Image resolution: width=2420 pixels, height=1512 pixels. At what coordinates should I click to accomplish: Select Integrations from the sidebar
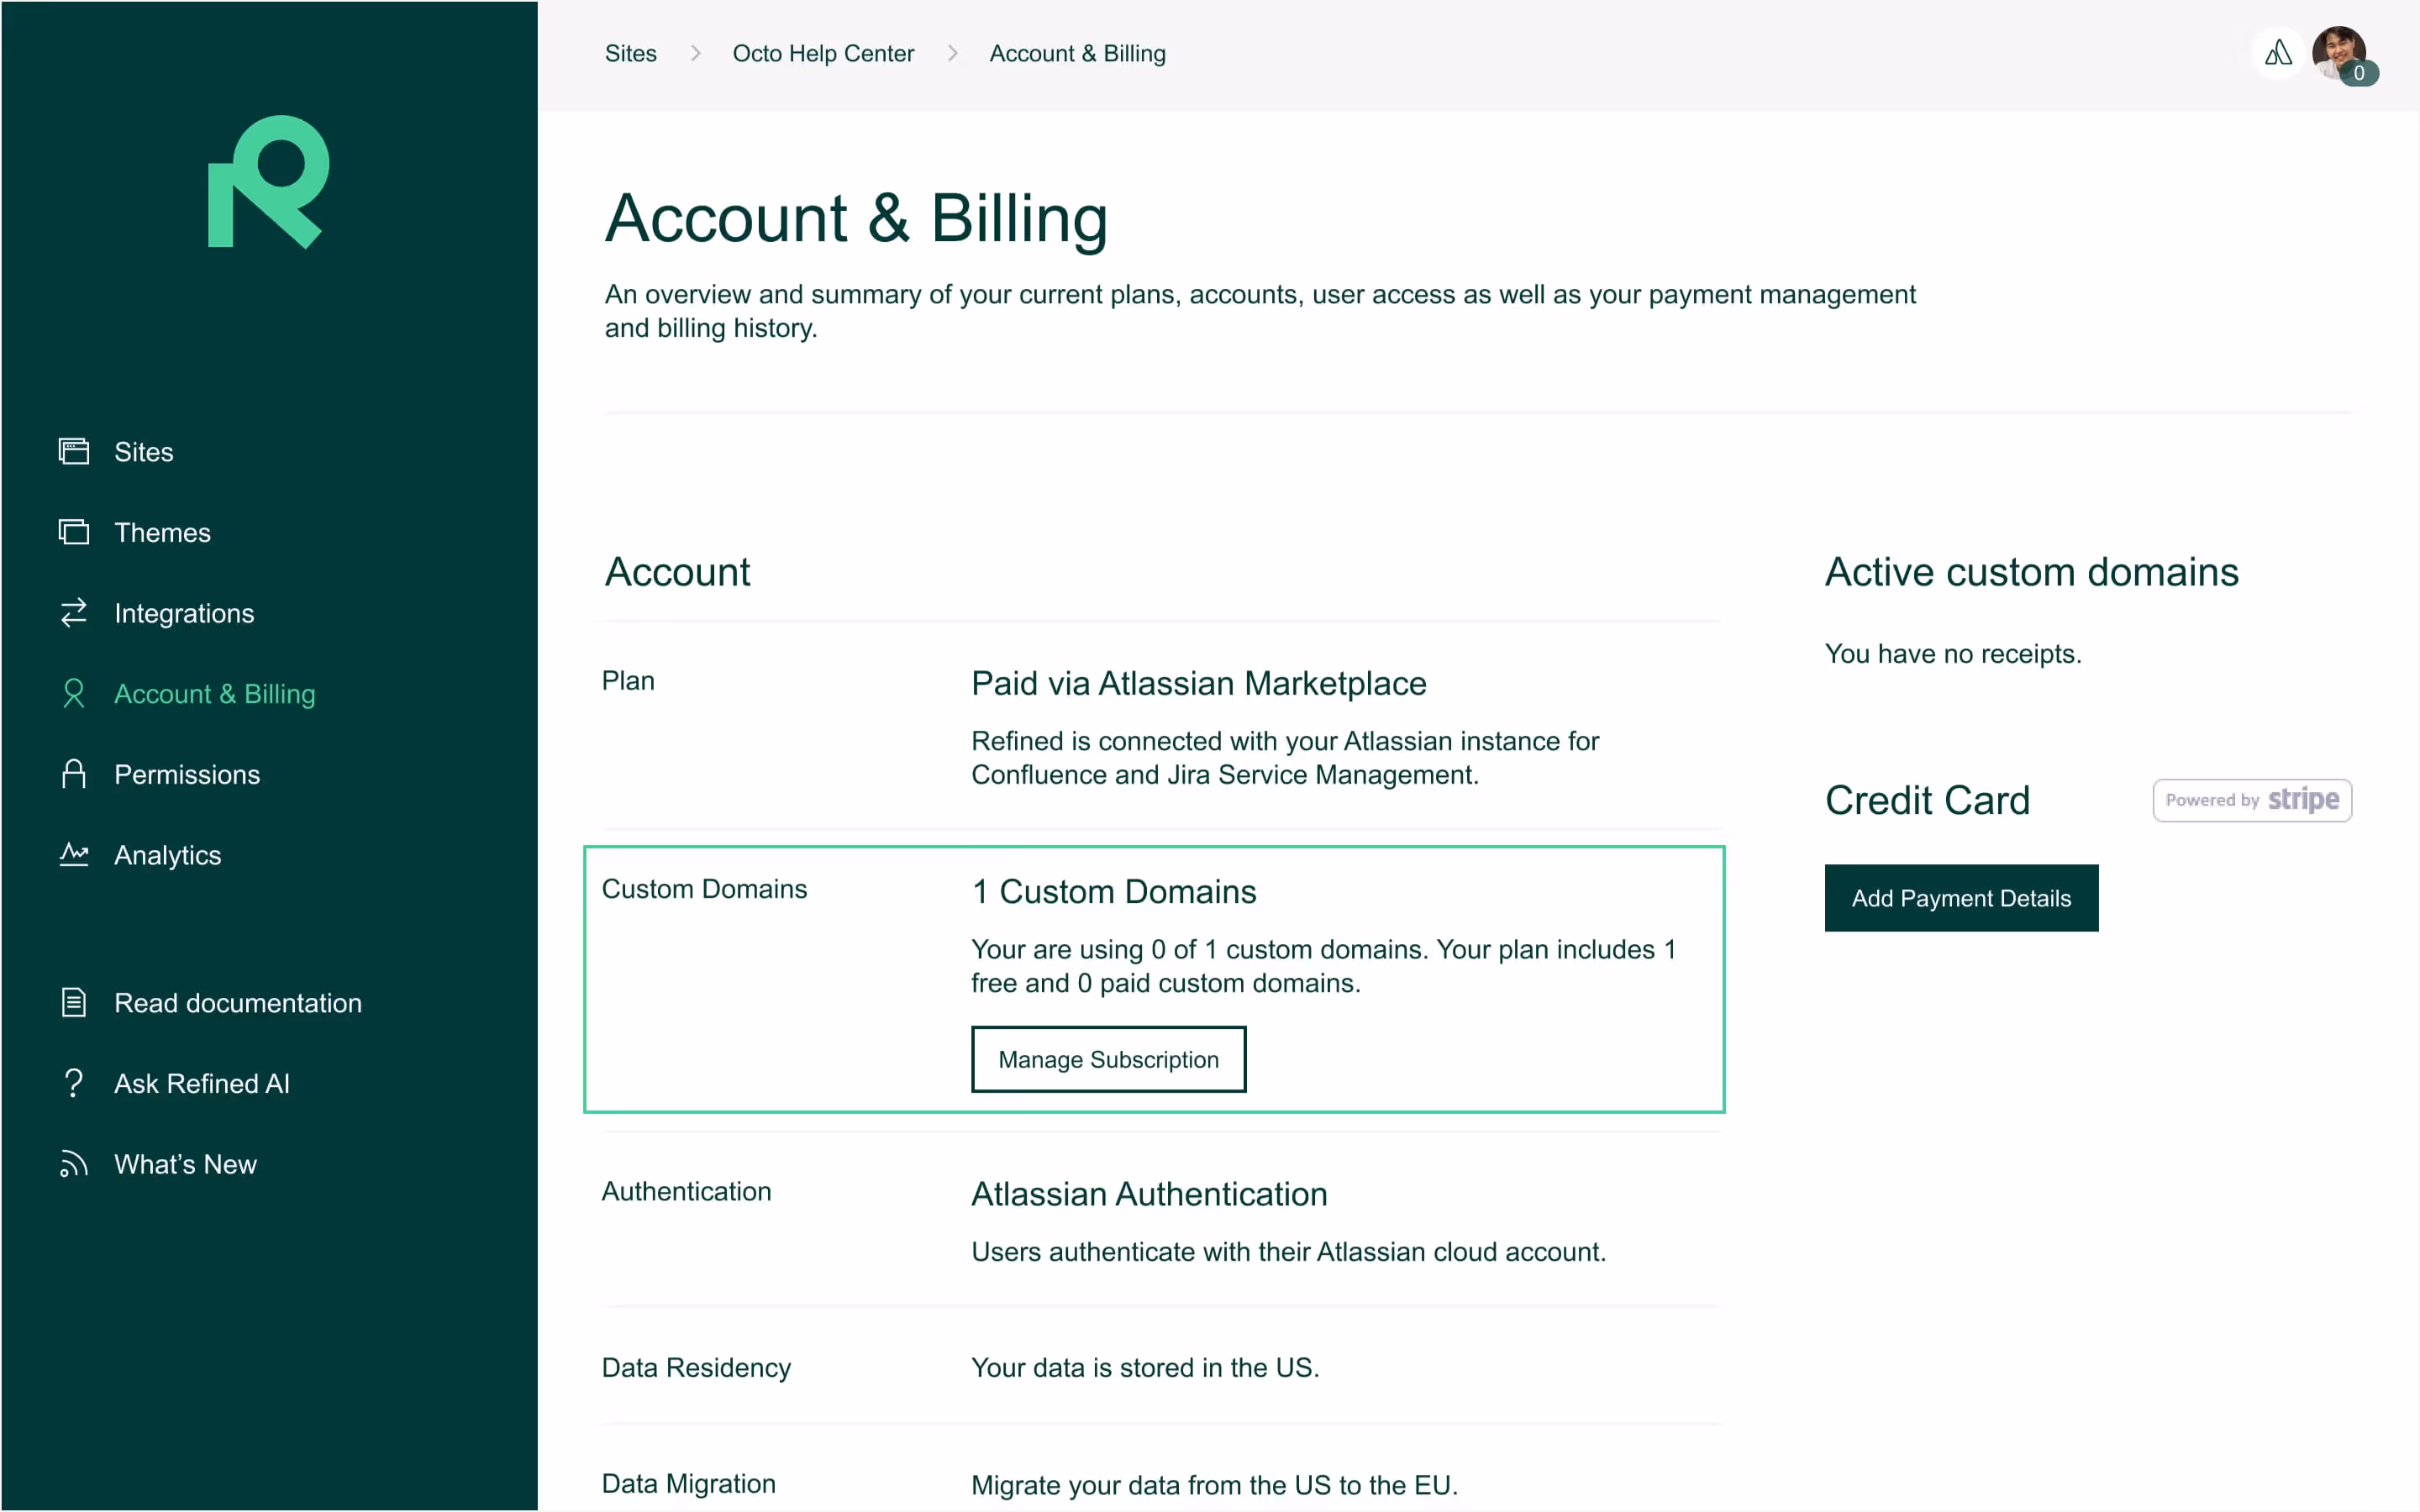tap(184, 613)
